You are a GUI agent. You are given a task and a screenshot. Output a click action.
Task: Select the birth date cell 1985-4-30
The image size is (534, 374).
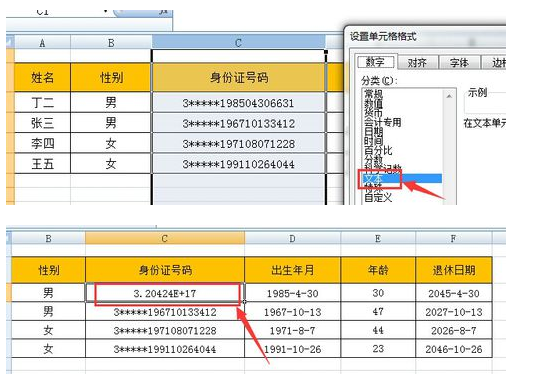pyautogui.click(x=293, y=293)
